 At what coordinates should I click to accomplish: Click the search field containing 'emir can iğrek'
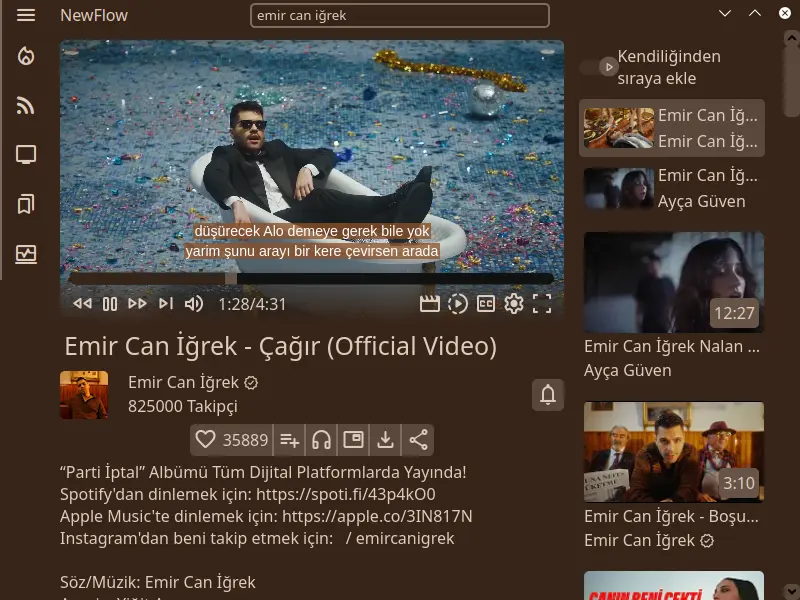pos(400,16)
